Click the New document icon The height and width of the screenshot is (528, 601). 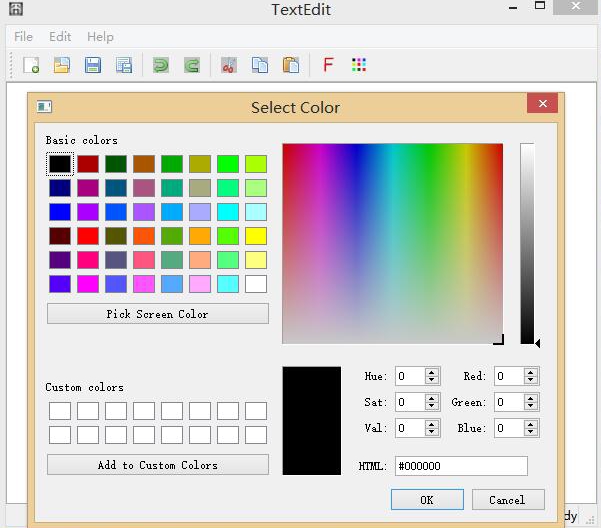point(31,66)
